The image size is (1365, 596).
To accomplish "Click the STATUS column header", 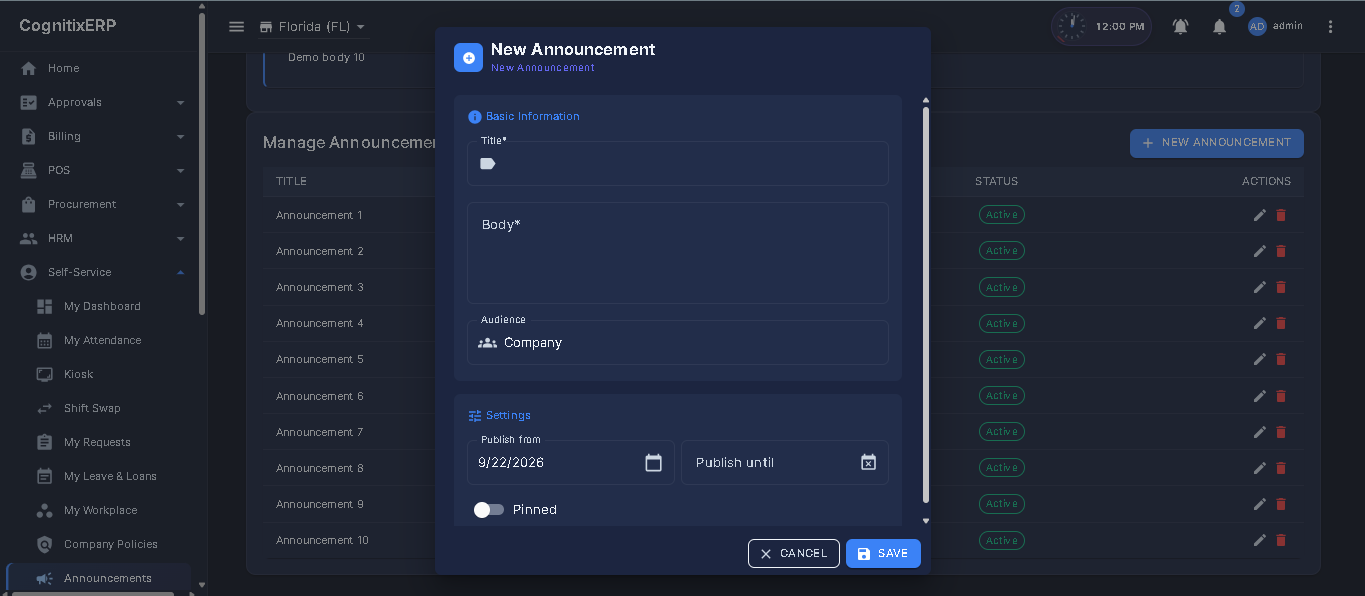I will 996,181.
